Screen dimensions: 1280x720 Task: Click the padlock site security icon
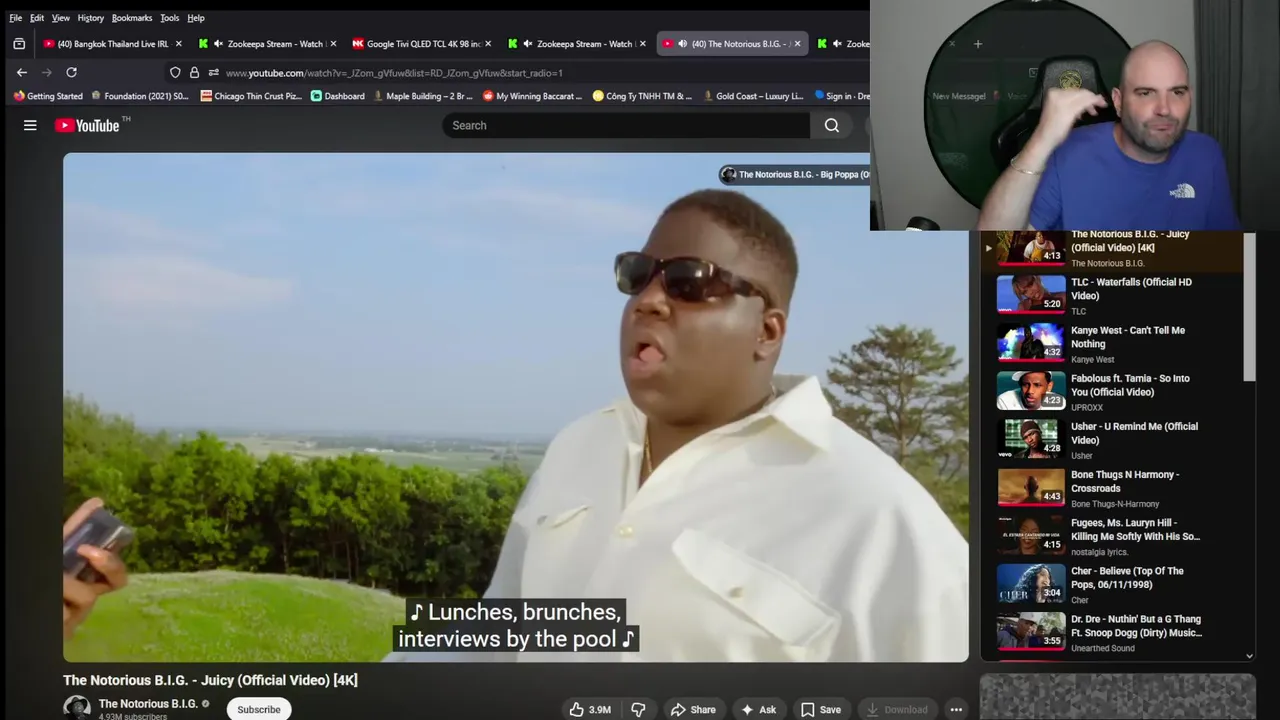[194, 72]
